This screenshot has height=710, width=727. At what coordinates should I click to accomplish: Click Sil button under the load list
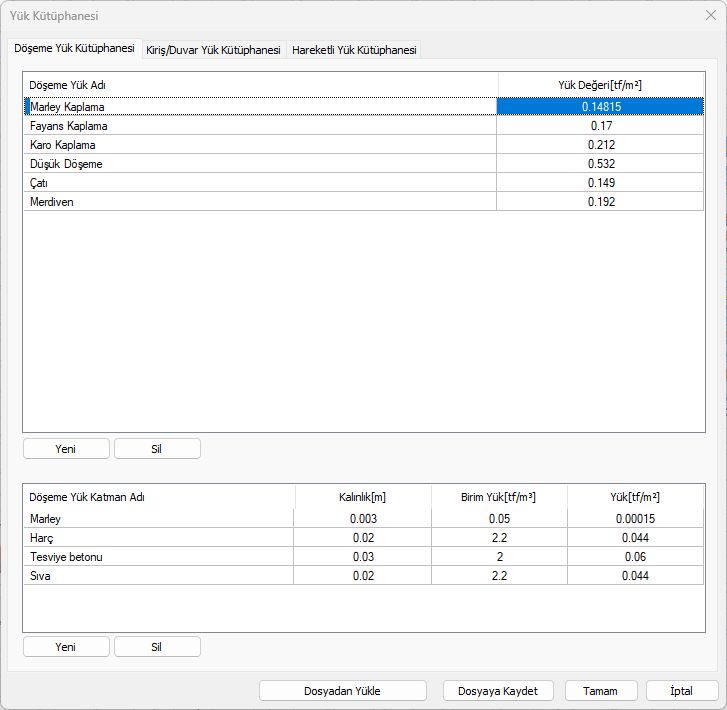tap(157, 449)
